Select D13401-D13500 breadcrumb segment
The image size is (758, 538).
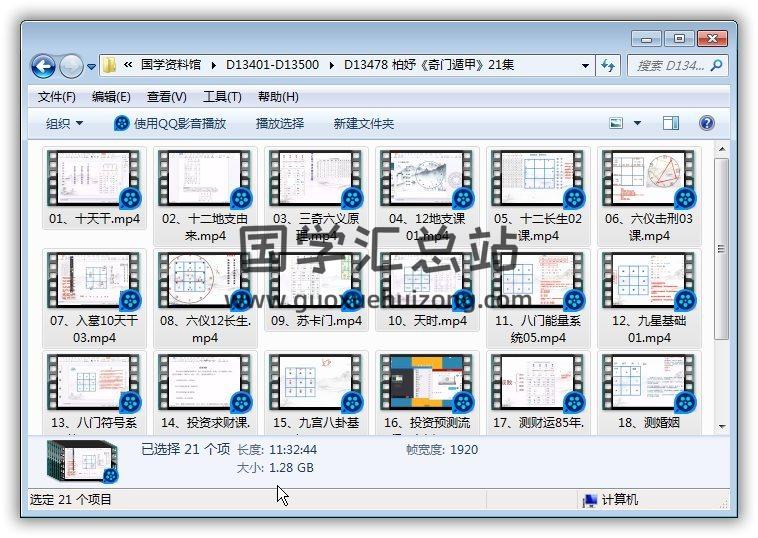tap(273, 65)
